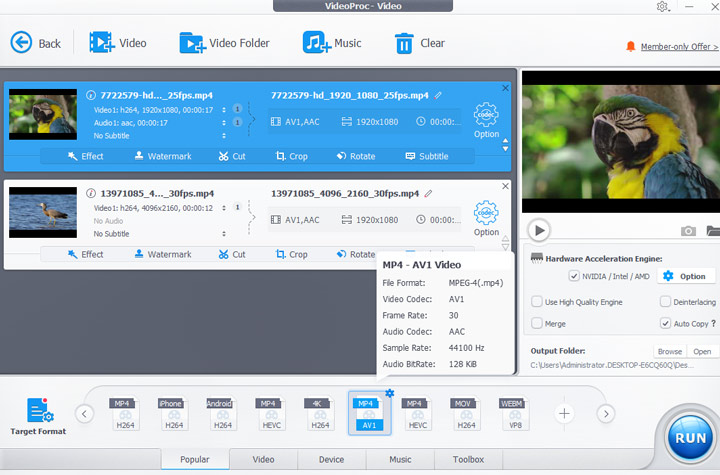Open Effect for the parrot video
The width and height of the screenshot is (720, 475).
click(x=86, y=156)
